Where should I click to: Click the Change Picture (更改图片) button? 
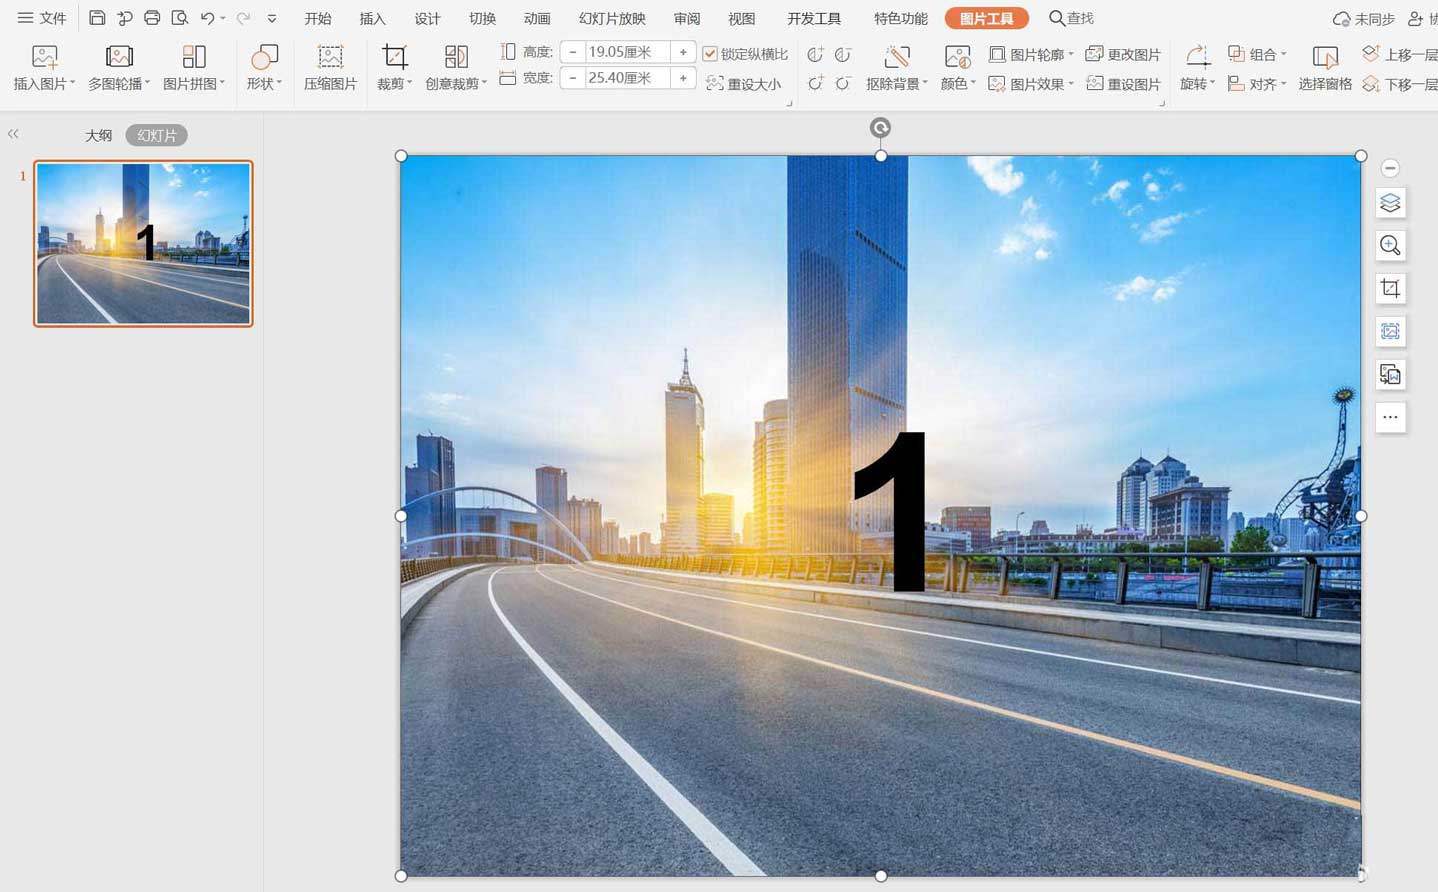tap(1123, 54)
